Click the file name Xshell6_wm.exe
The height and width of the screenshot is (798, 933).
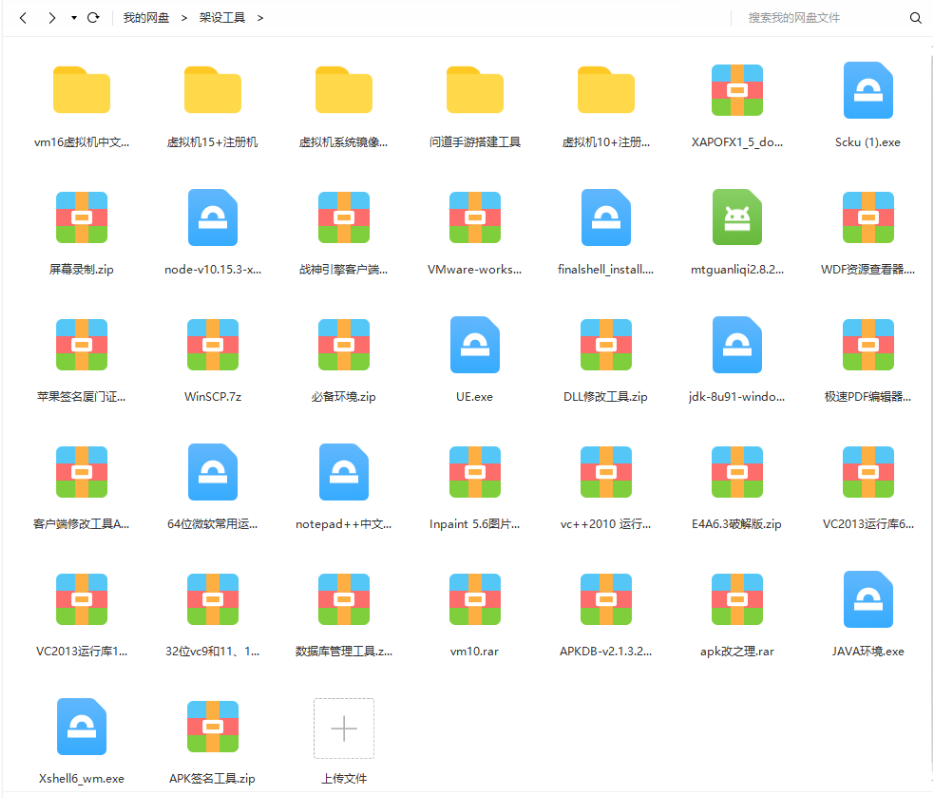click(82, 778)
